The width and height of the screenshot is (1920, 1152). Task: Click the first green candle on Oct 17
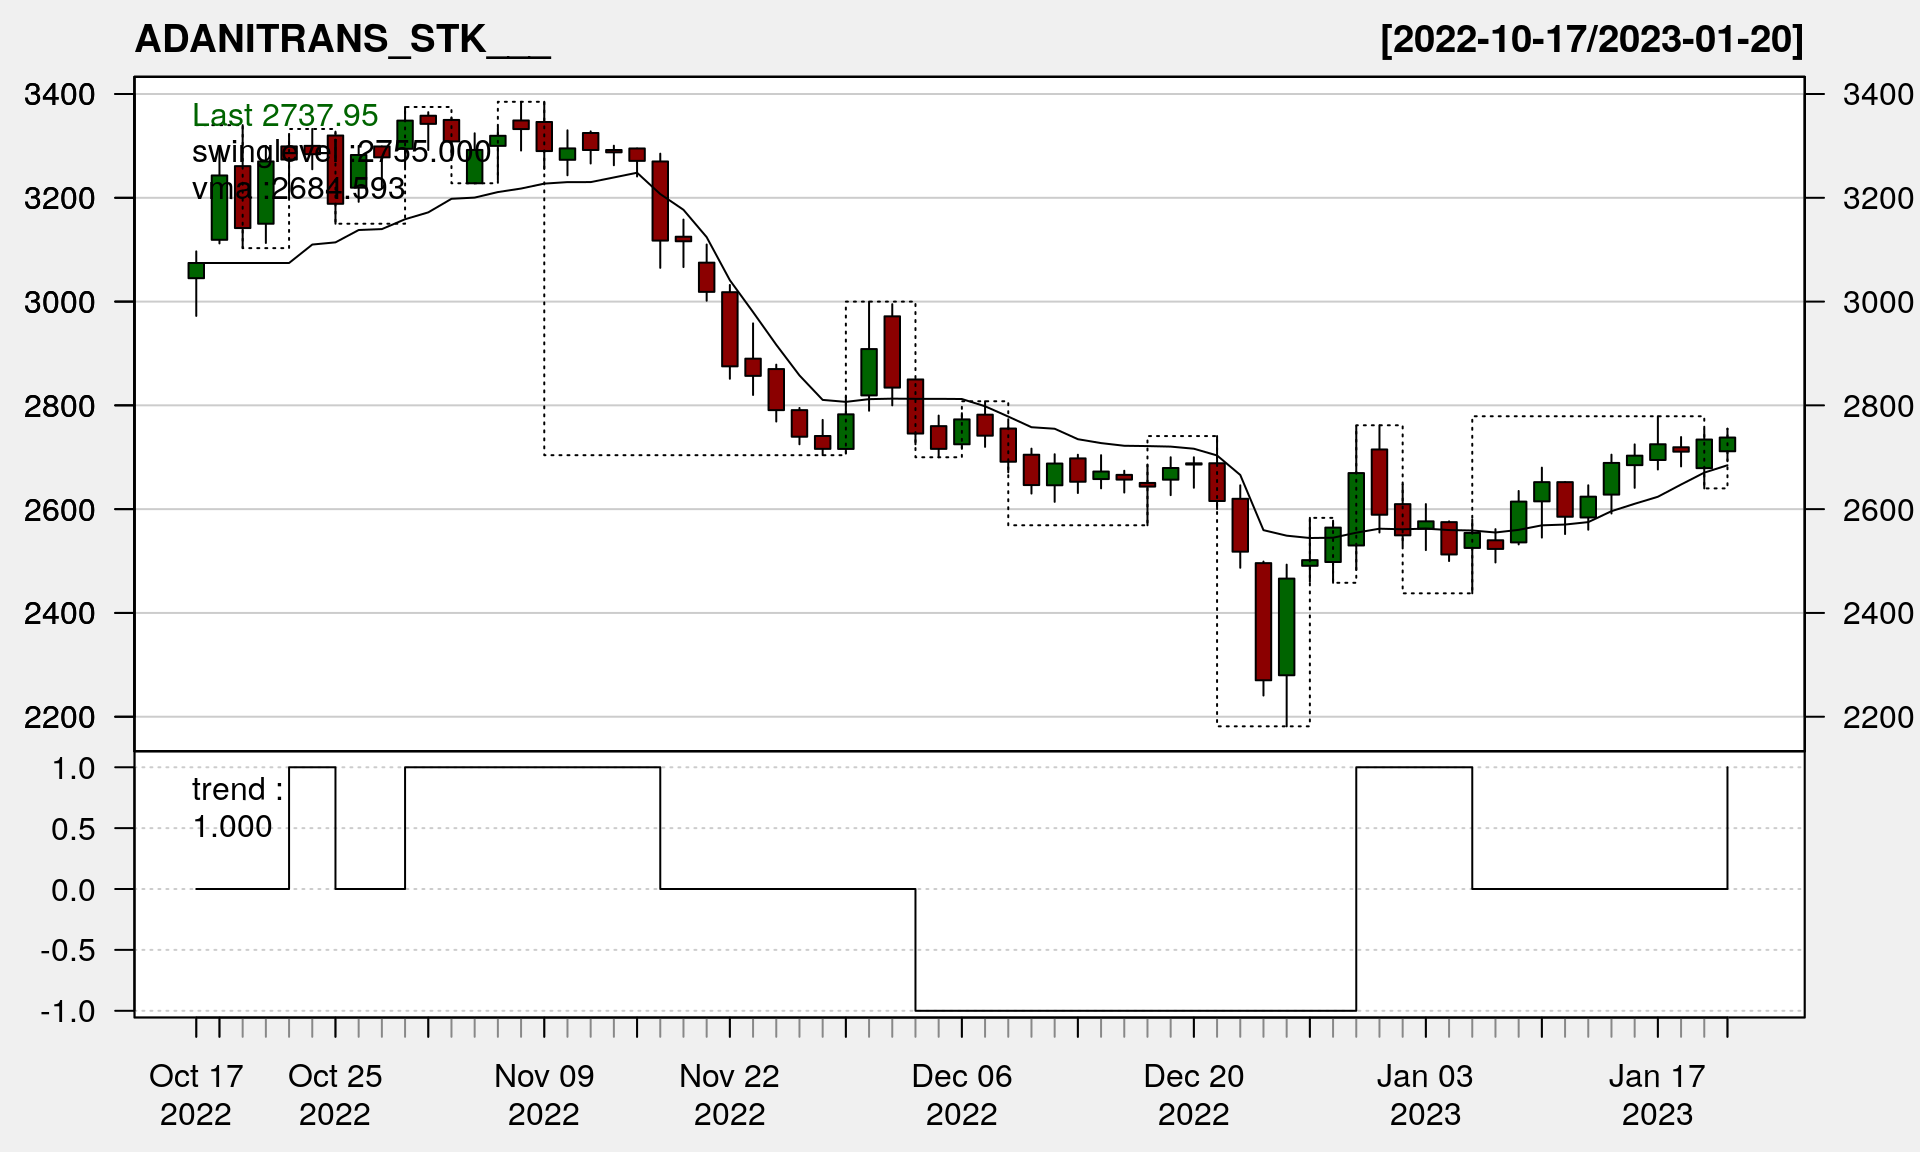tap(196, 270)
